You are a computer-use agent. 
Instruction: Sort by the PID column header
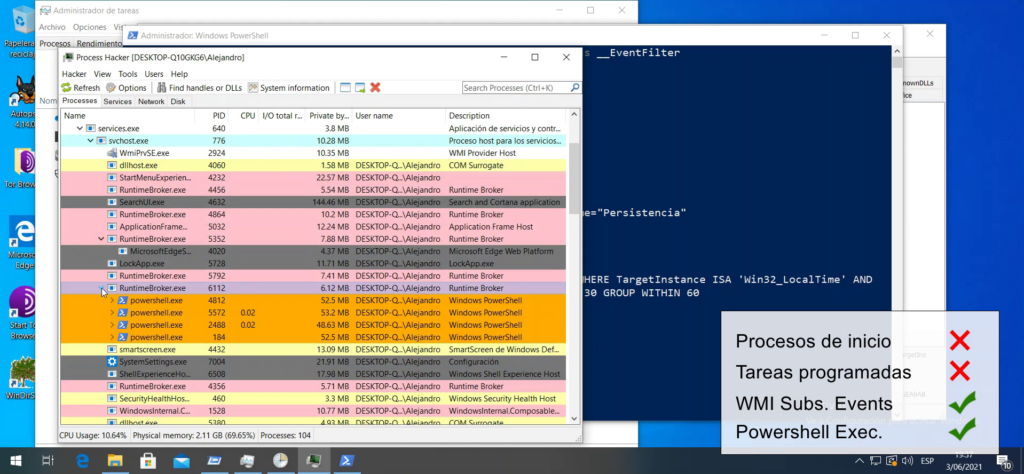(x=212, y=116)
